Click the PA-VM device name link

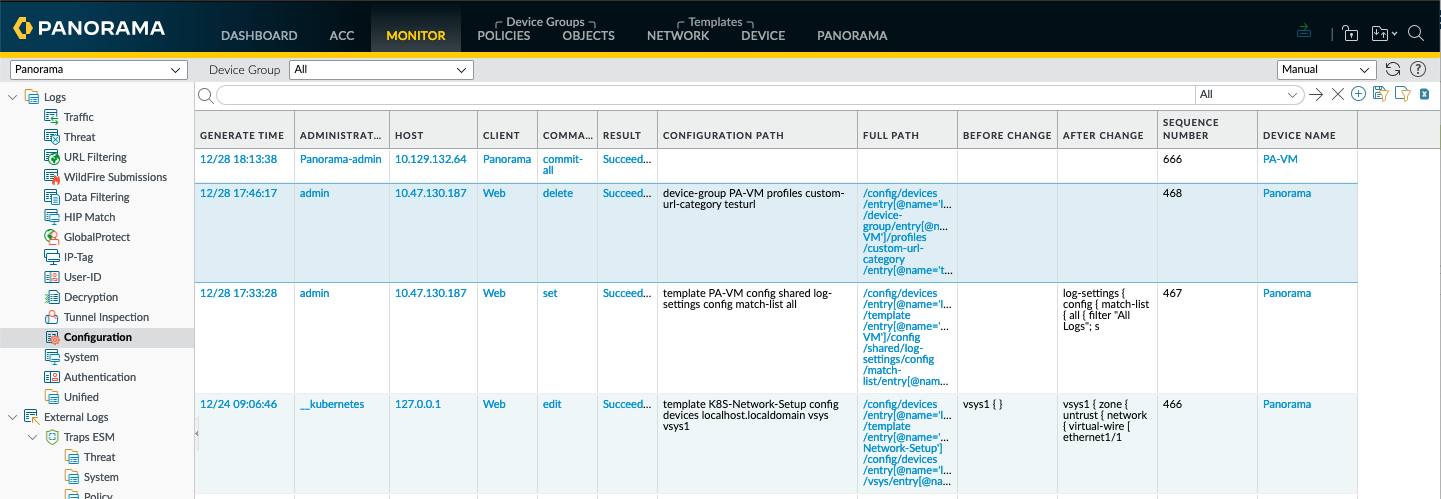pyautogui.click(x=1281, y=159)
